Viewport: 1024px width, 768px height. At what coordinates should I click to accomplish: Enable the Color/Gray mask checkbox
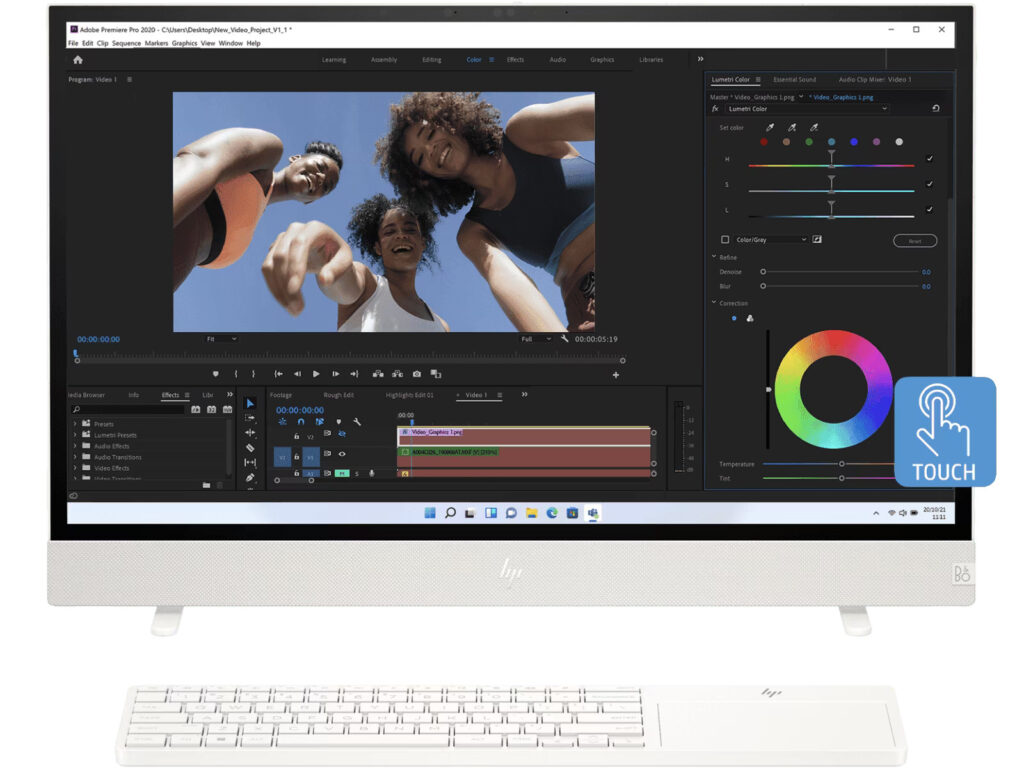point(725,240)
